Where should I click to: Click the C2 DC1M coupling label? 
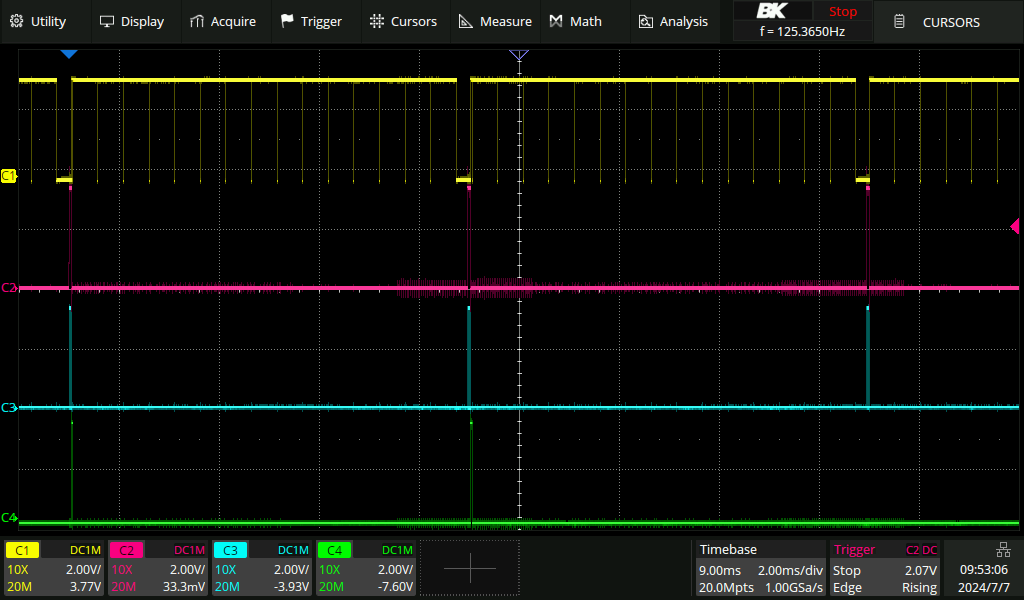click(x=189, y=550)
